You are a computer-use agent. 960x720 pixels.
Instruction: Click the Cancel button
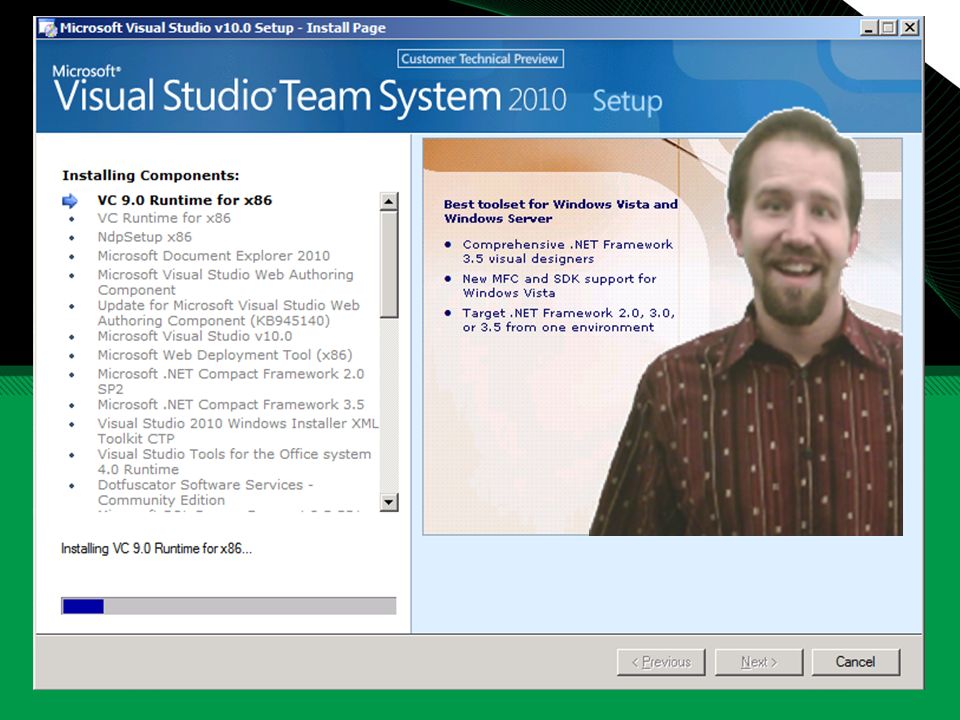[855, 662]
